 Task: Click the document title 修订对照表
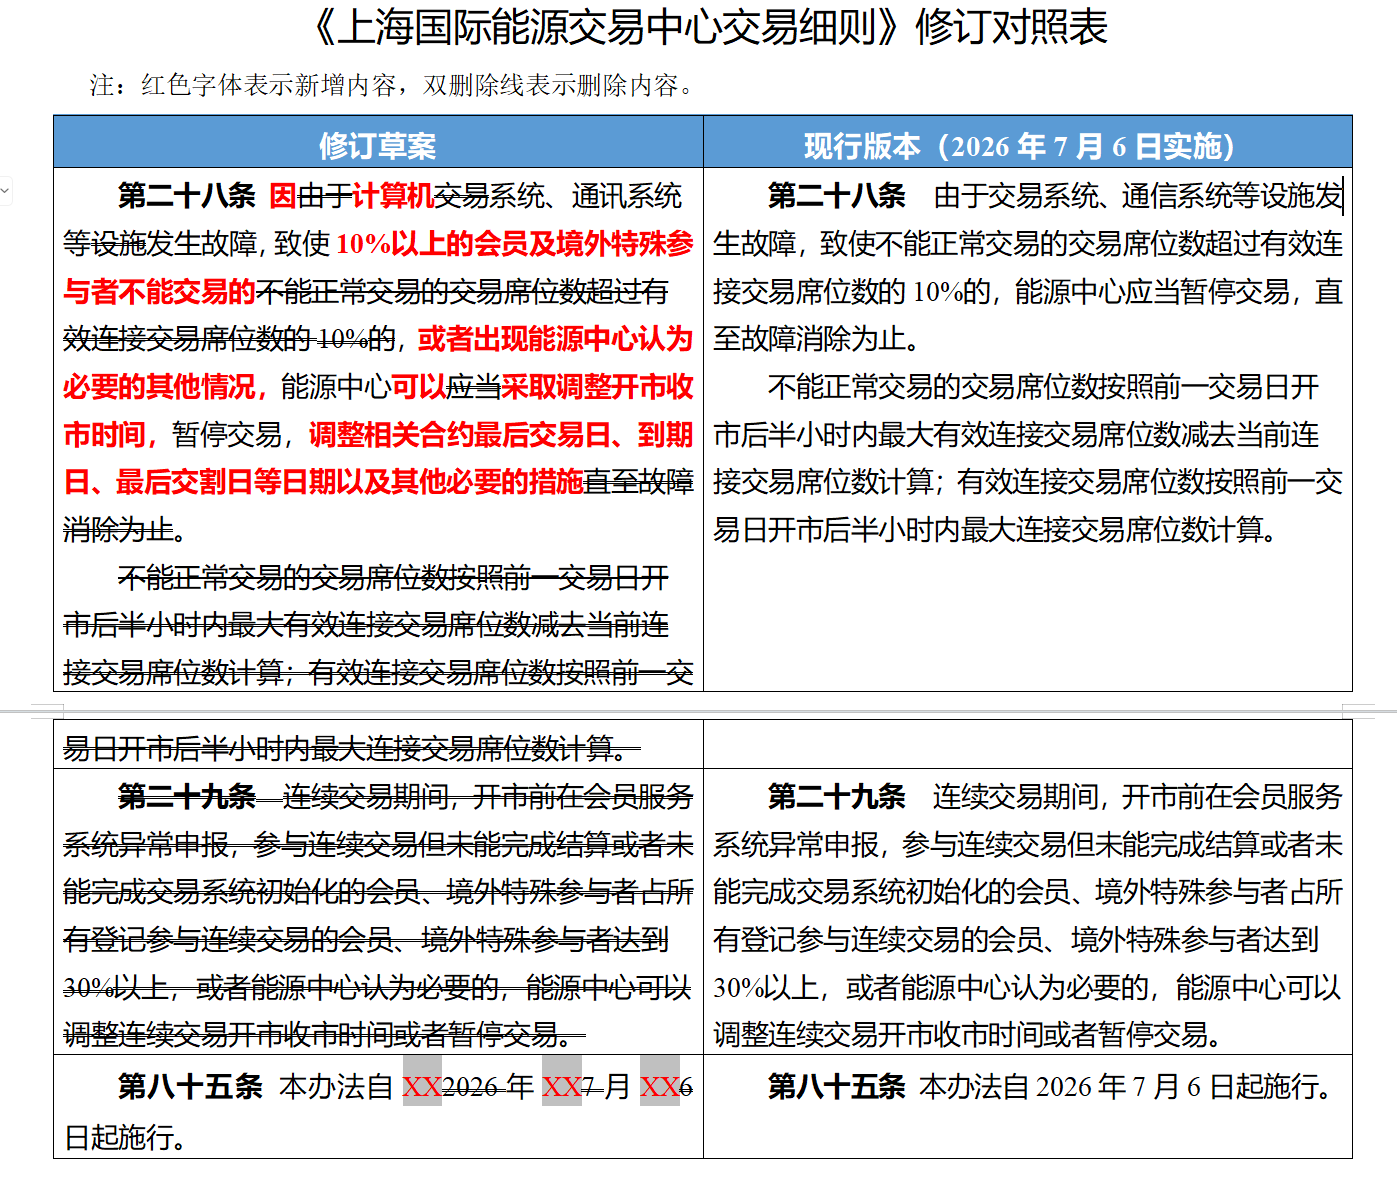[1010, 28]
